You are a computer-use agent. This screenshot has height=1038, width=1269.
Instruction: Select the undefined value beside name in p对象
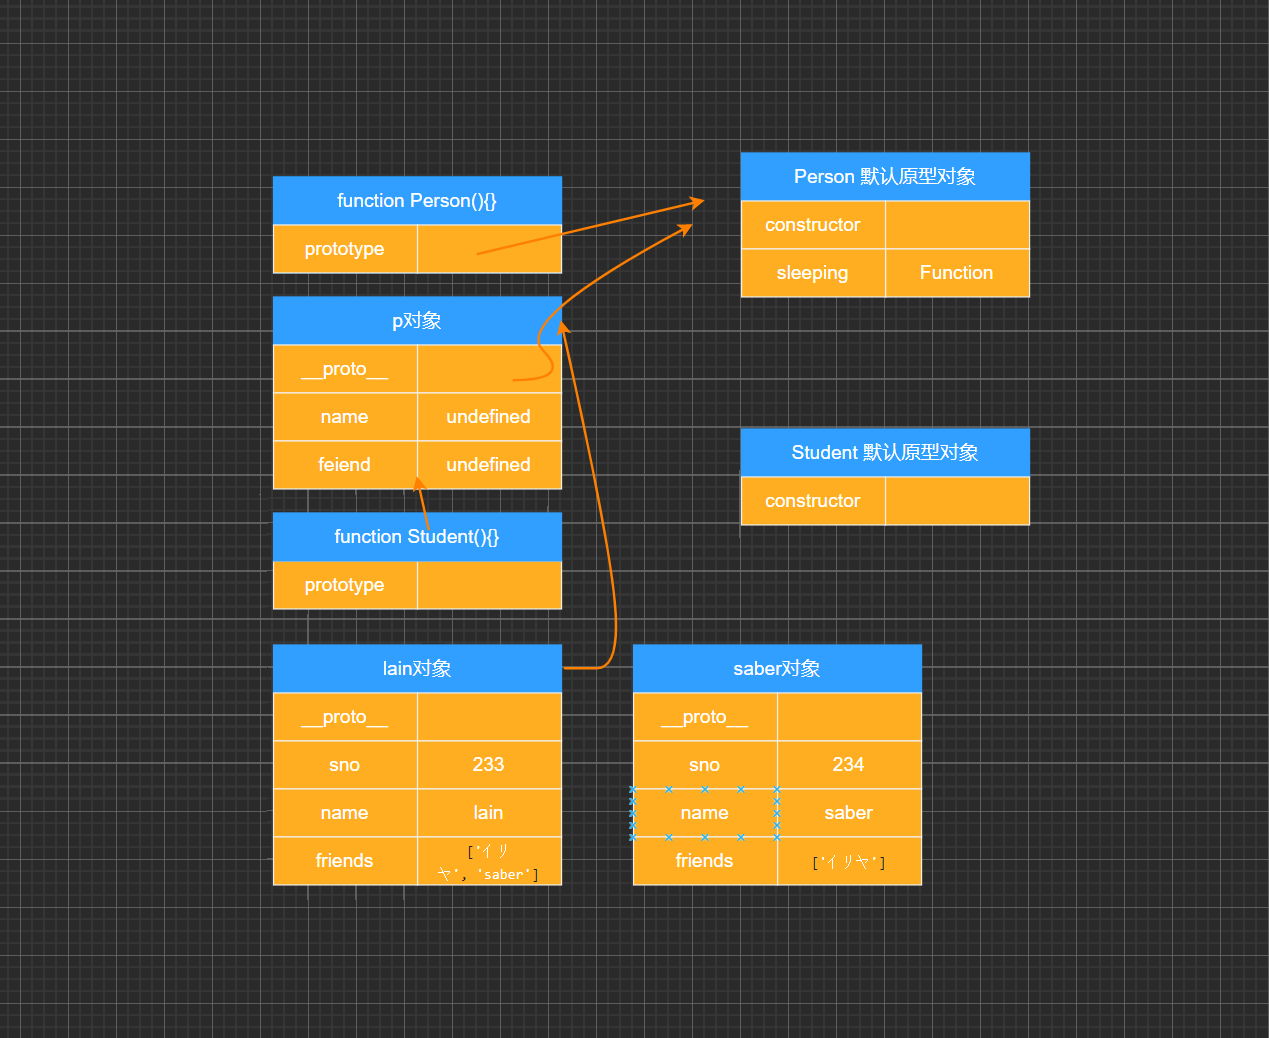(x=489, y=416)
